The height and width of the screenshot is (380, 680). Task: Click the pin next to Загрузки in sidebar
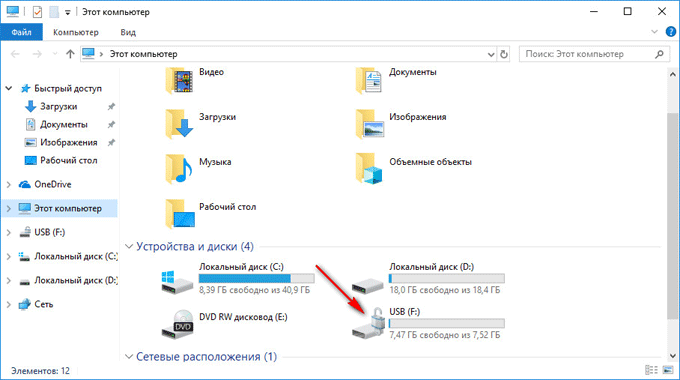coord(111,107)
